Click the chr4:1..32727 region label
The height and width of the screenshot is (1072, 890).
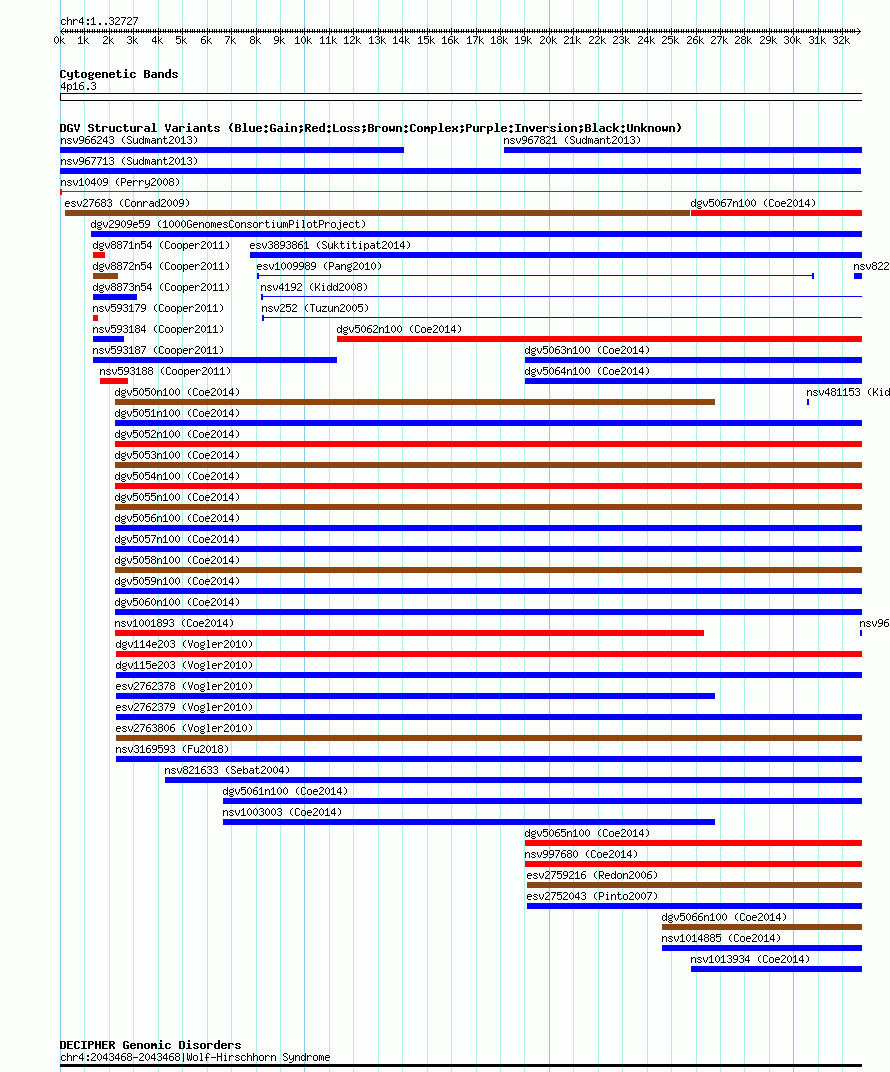[99, 21]
